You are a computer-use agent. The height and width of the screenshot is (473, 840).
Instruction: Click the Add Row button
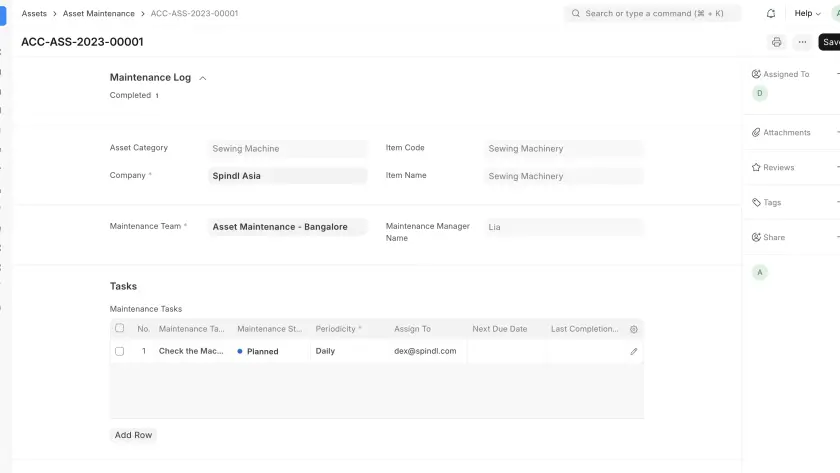133,435
